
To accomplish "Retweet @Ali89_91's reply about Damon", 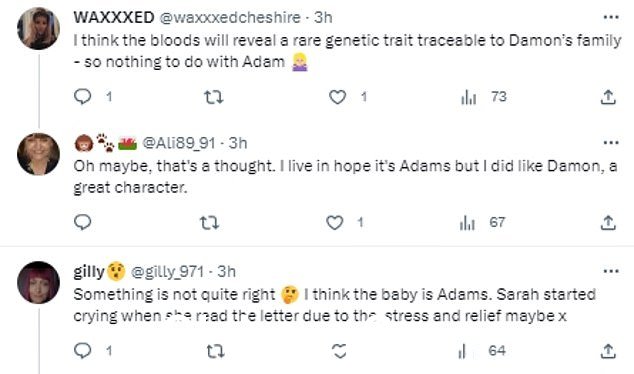I will [x=210, y=222].
